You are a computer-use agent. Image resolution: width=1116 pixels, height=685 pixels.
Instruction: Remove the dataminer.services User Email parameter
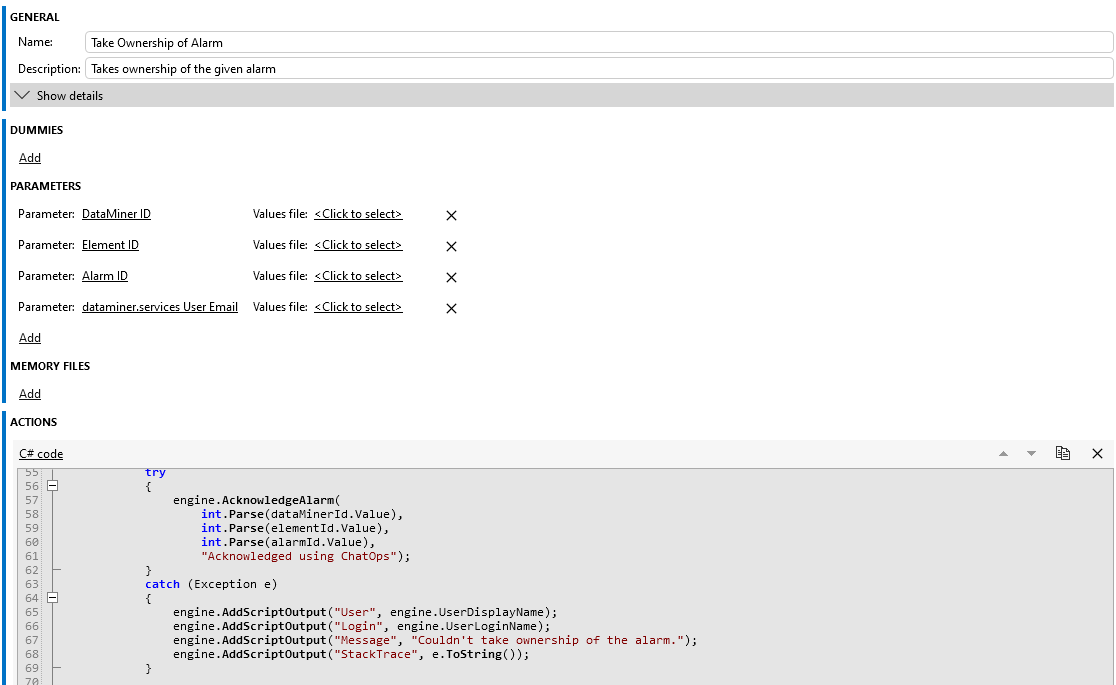click(451, 308)
